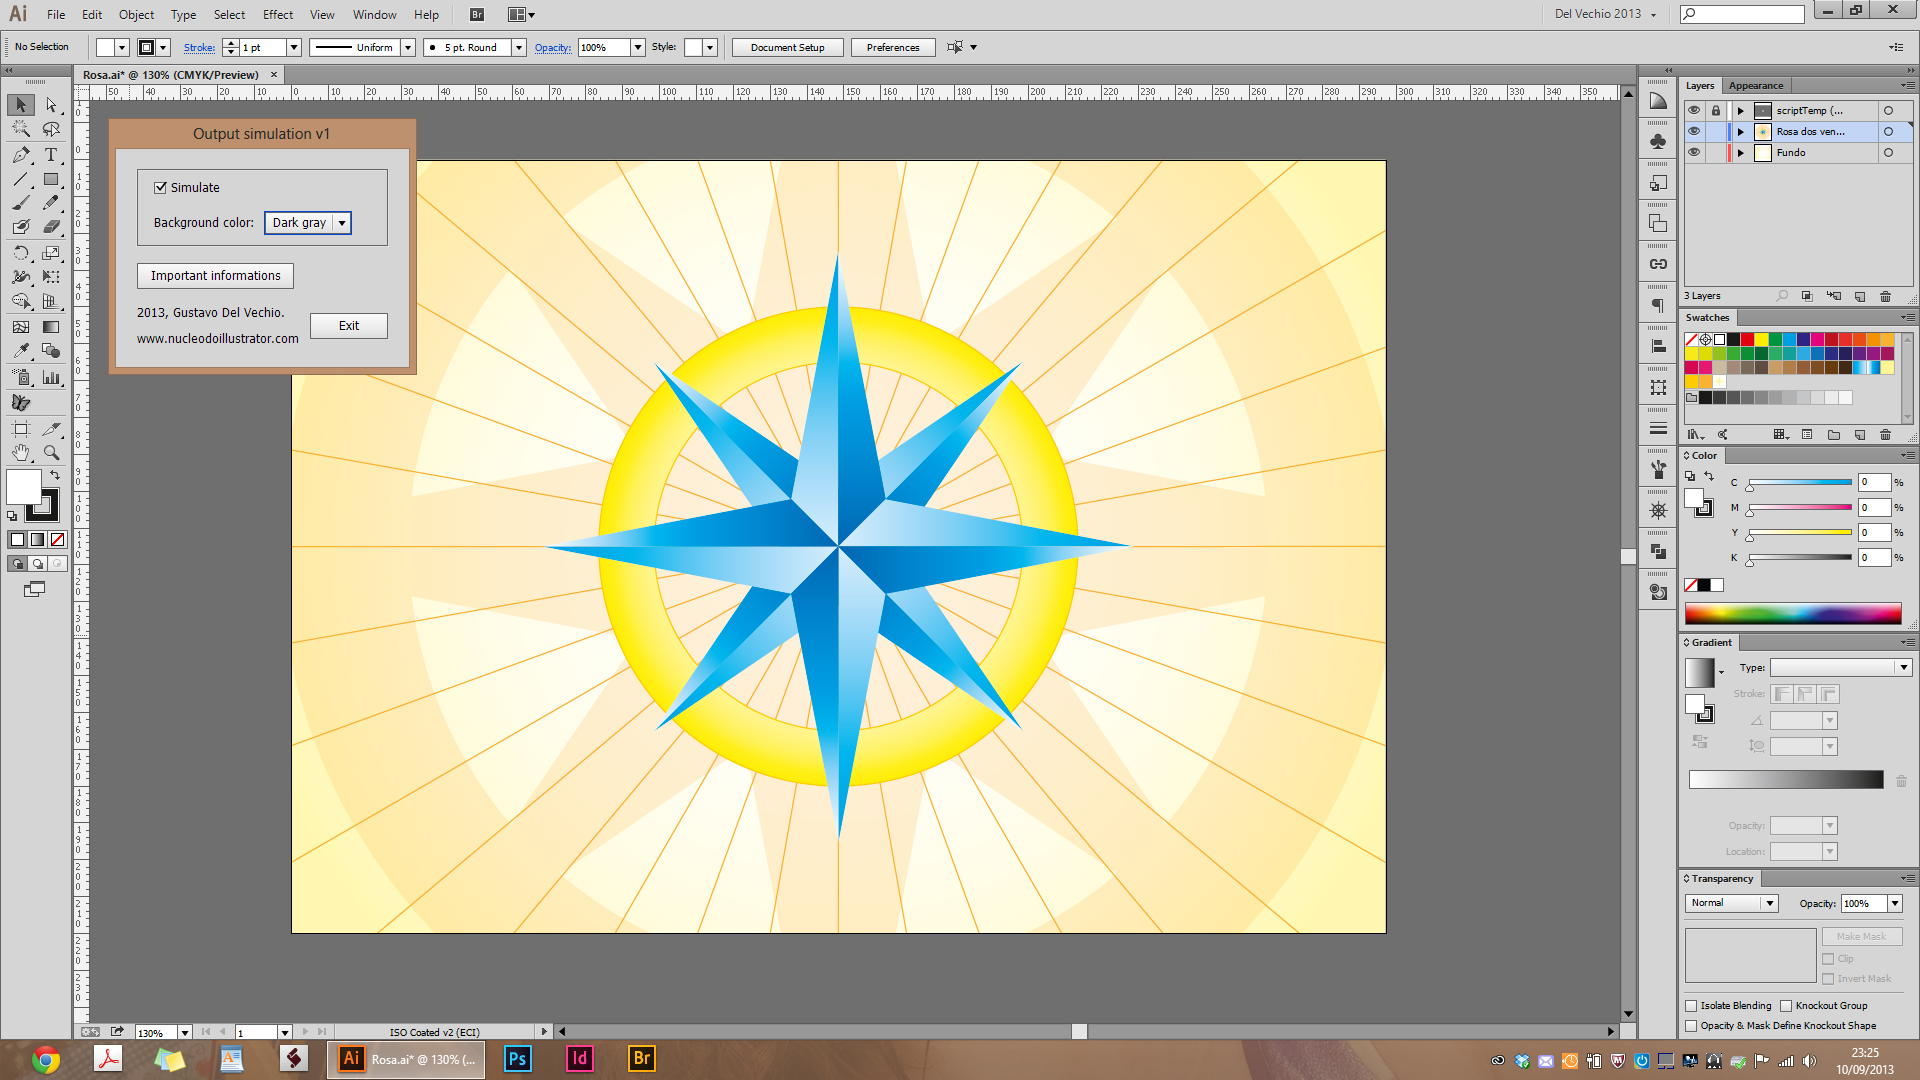Hide the Fundo layer
The image size is (1920, 1080).
(1694, 152)
